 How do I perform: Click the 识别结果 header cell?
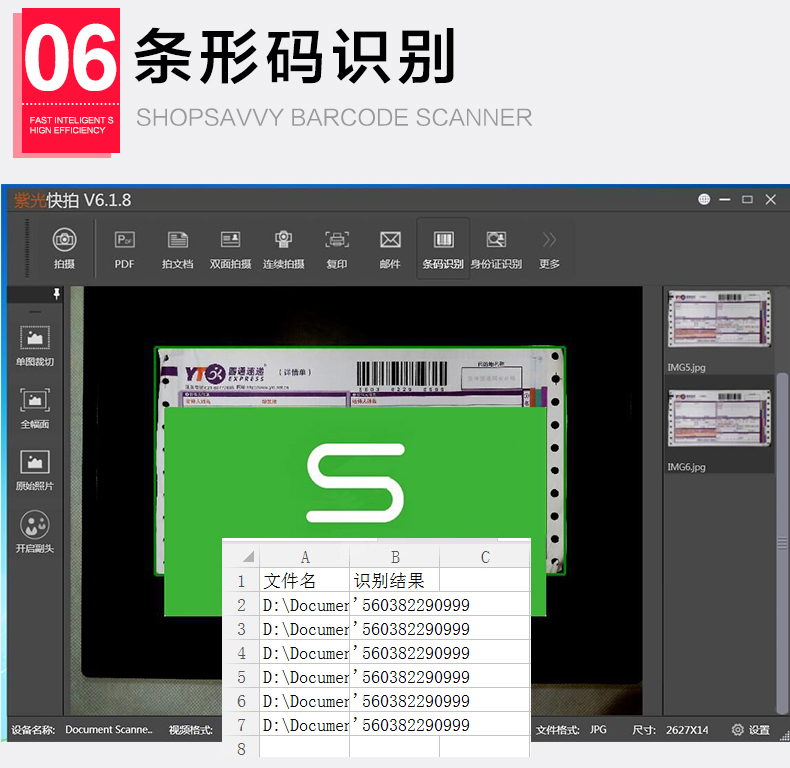point(394,580)
